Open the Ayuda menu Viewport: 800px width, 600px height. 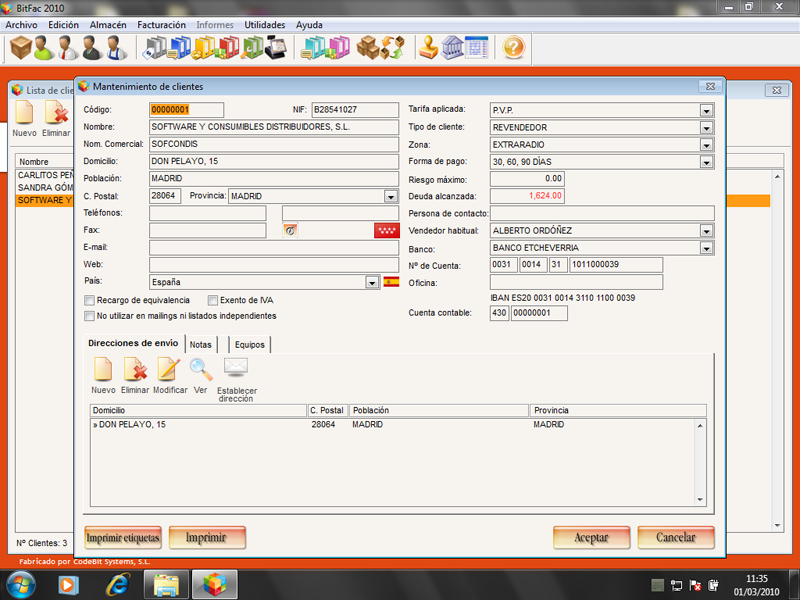(309, 24)
